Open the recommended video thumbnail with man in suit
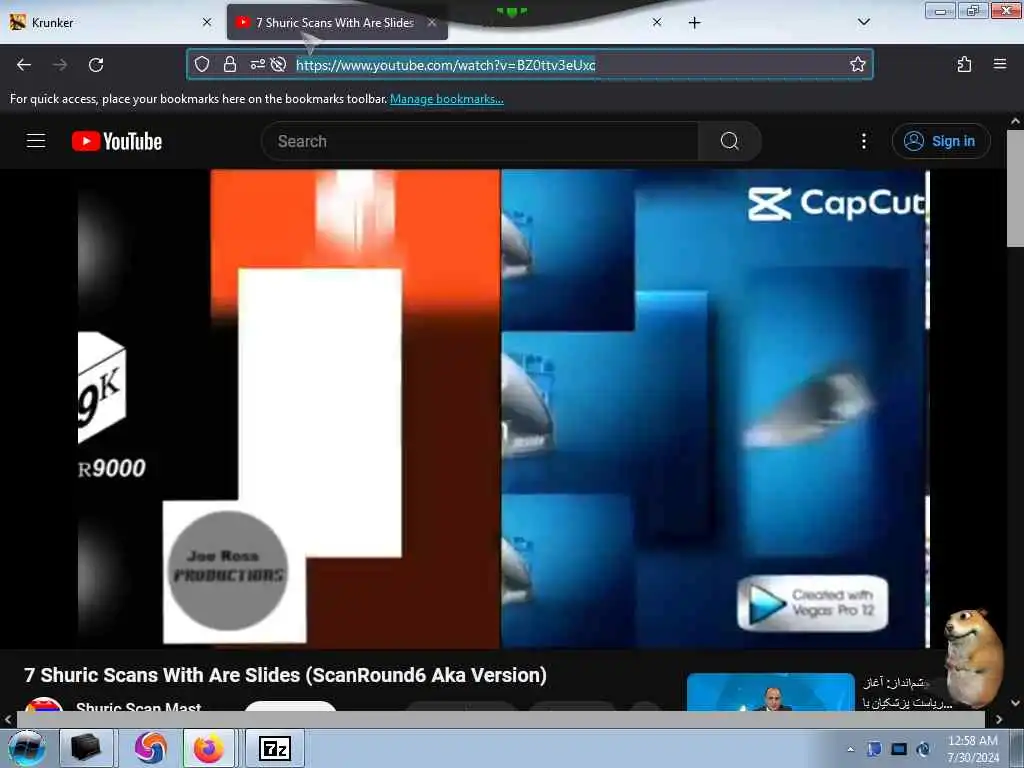Viewport: 1024px width, 768px height. [771, 692]
